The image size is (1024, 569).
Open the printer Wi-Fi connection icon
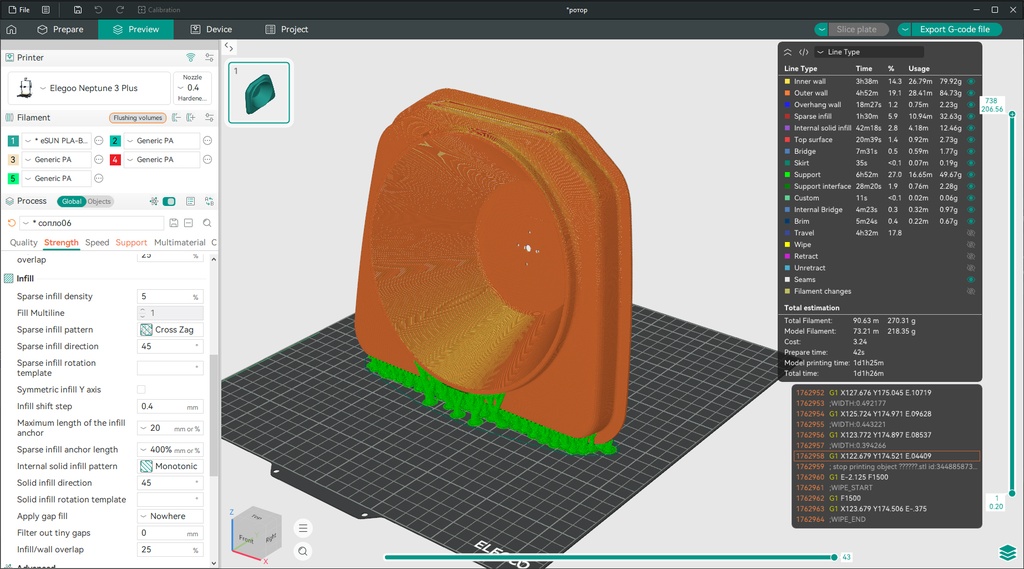(x=191, y=57)
